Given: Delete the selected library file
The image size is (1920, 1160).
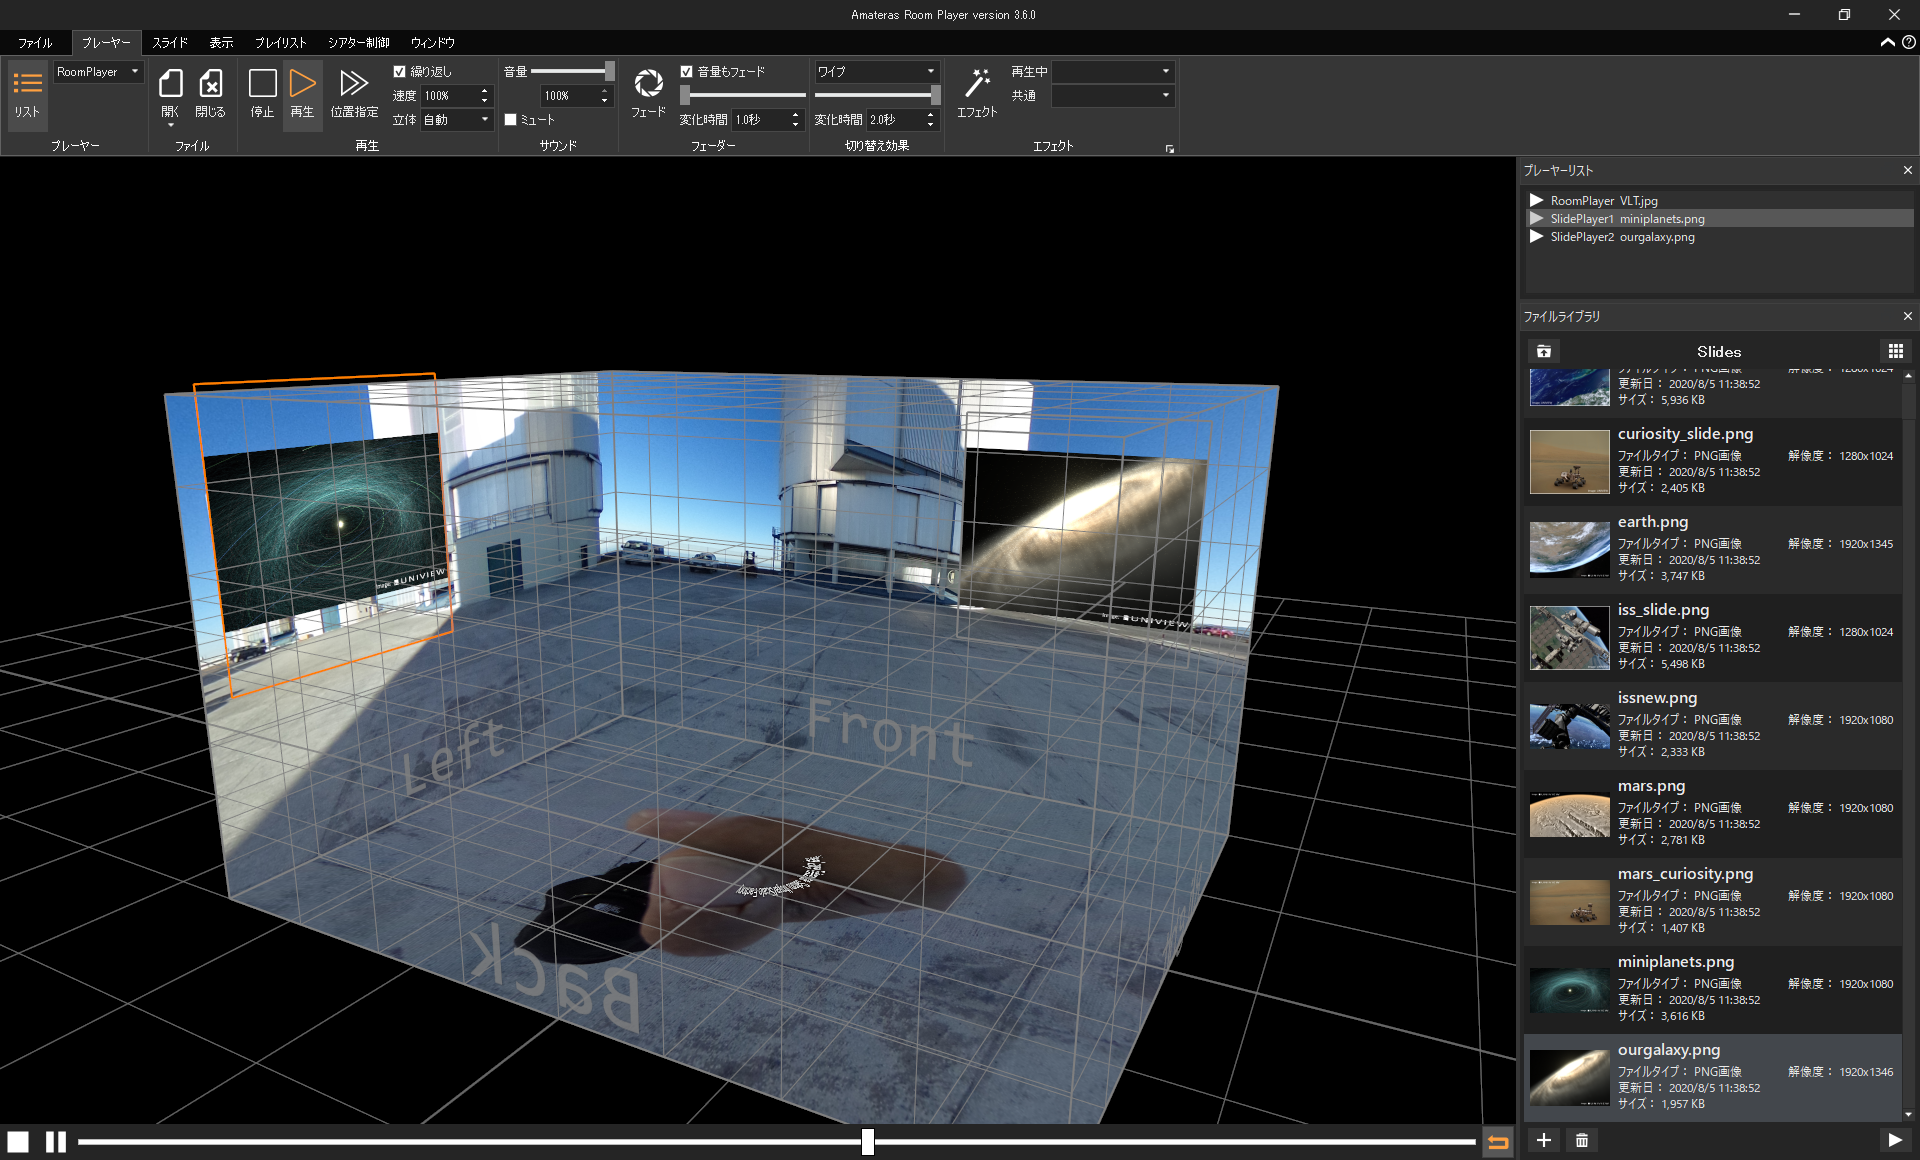Looking at the screenshot, I should [1581, 1140].
